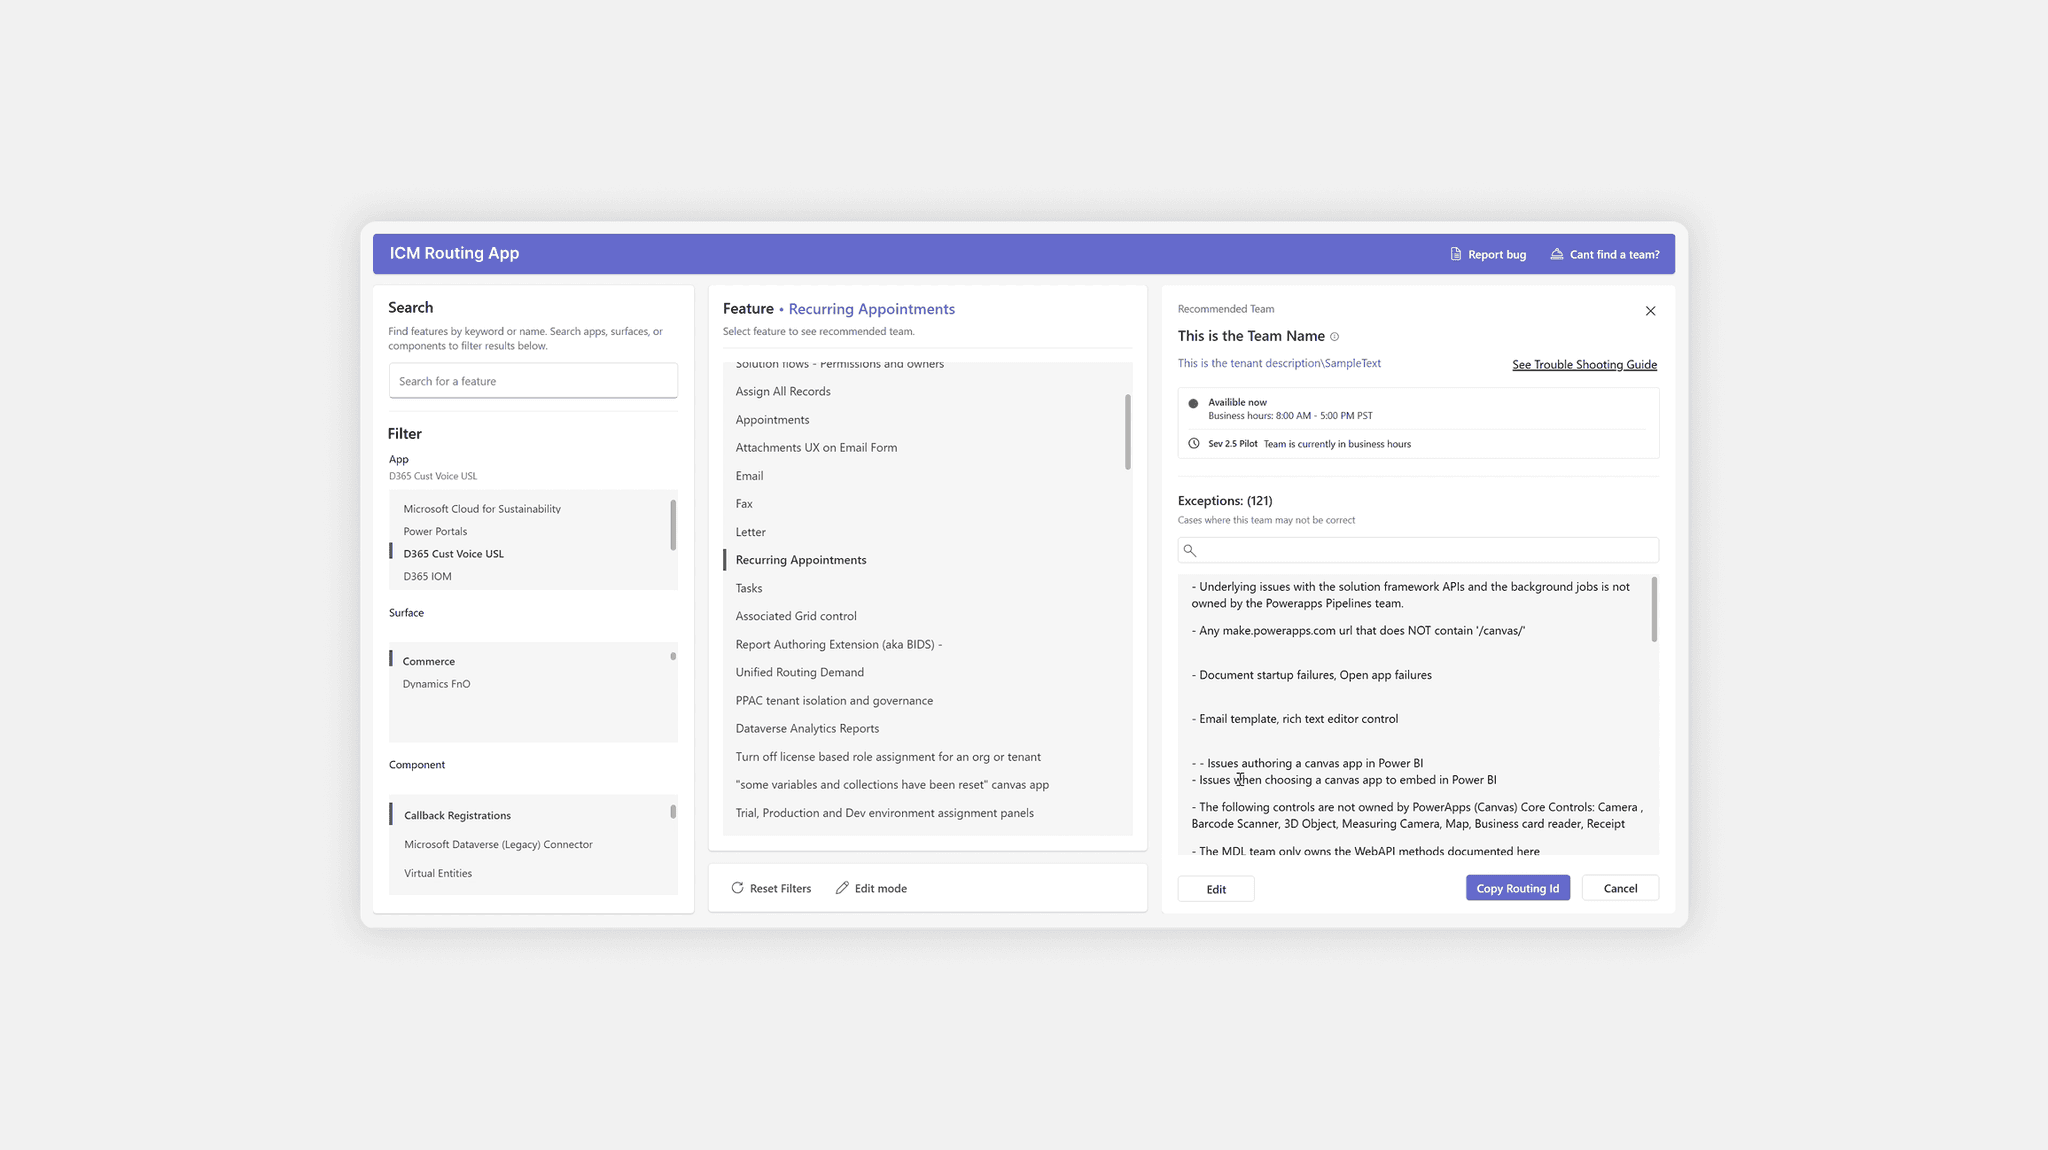Image resolution: width=2048 pixels, height=1150 pixels.
Task: Click the Reset Filters refresh icon
Action: pos(737,888)
